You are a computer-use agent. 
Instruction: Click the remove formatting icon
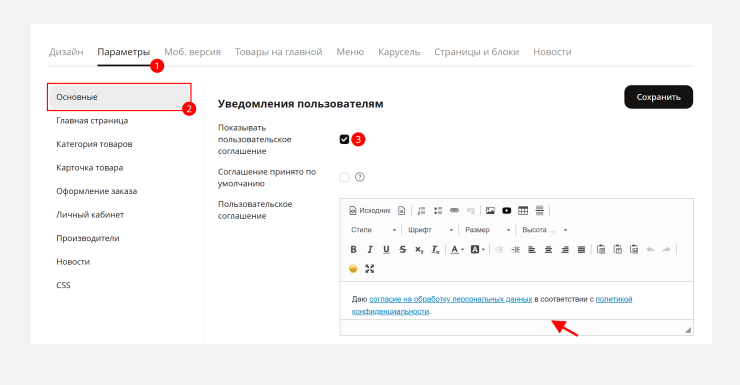435,250
